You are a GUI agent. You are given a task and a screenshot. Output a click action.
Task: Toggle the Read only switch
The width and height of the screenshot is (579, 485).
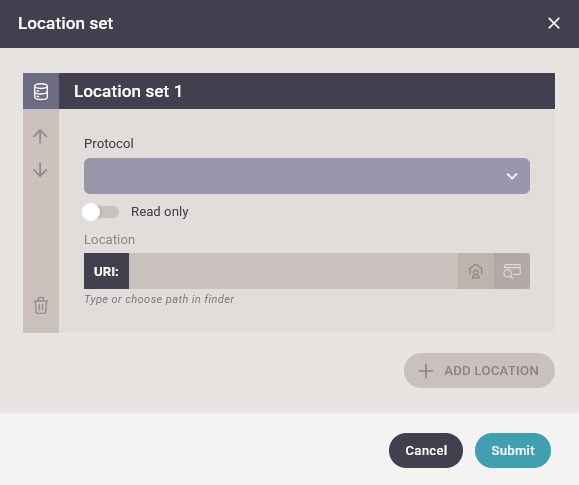point(100,212)
